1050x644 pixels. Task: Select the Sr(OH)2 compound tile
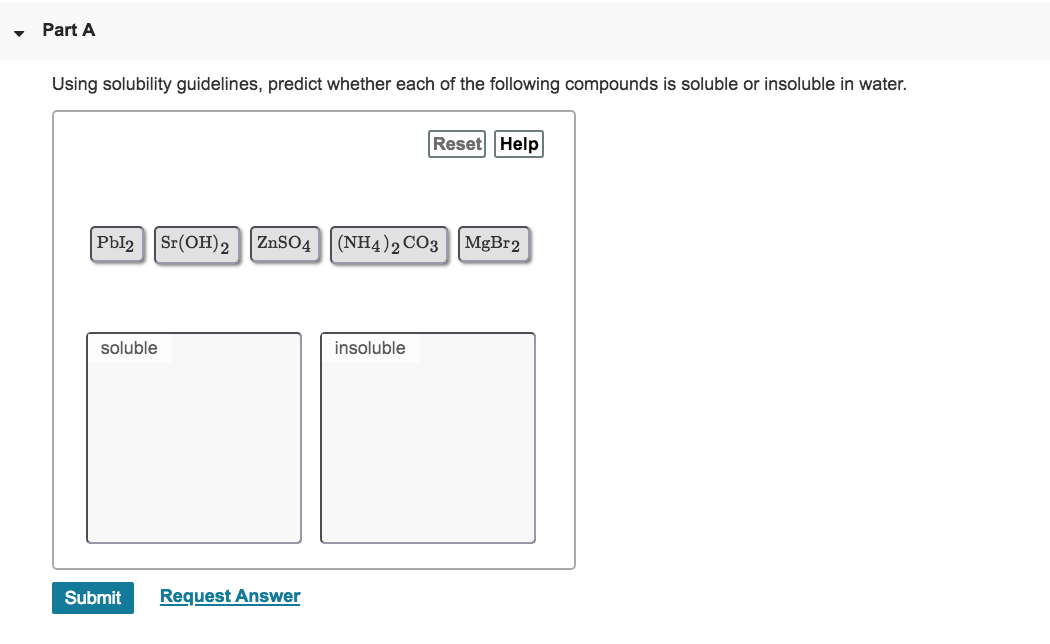click(196, 244)
